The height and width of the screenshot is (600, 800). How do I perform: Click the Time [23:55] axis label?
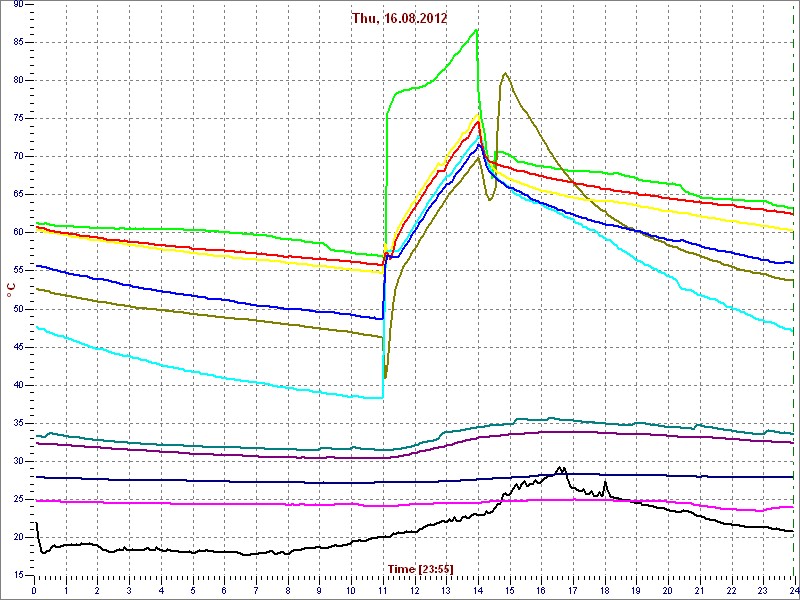420,568
